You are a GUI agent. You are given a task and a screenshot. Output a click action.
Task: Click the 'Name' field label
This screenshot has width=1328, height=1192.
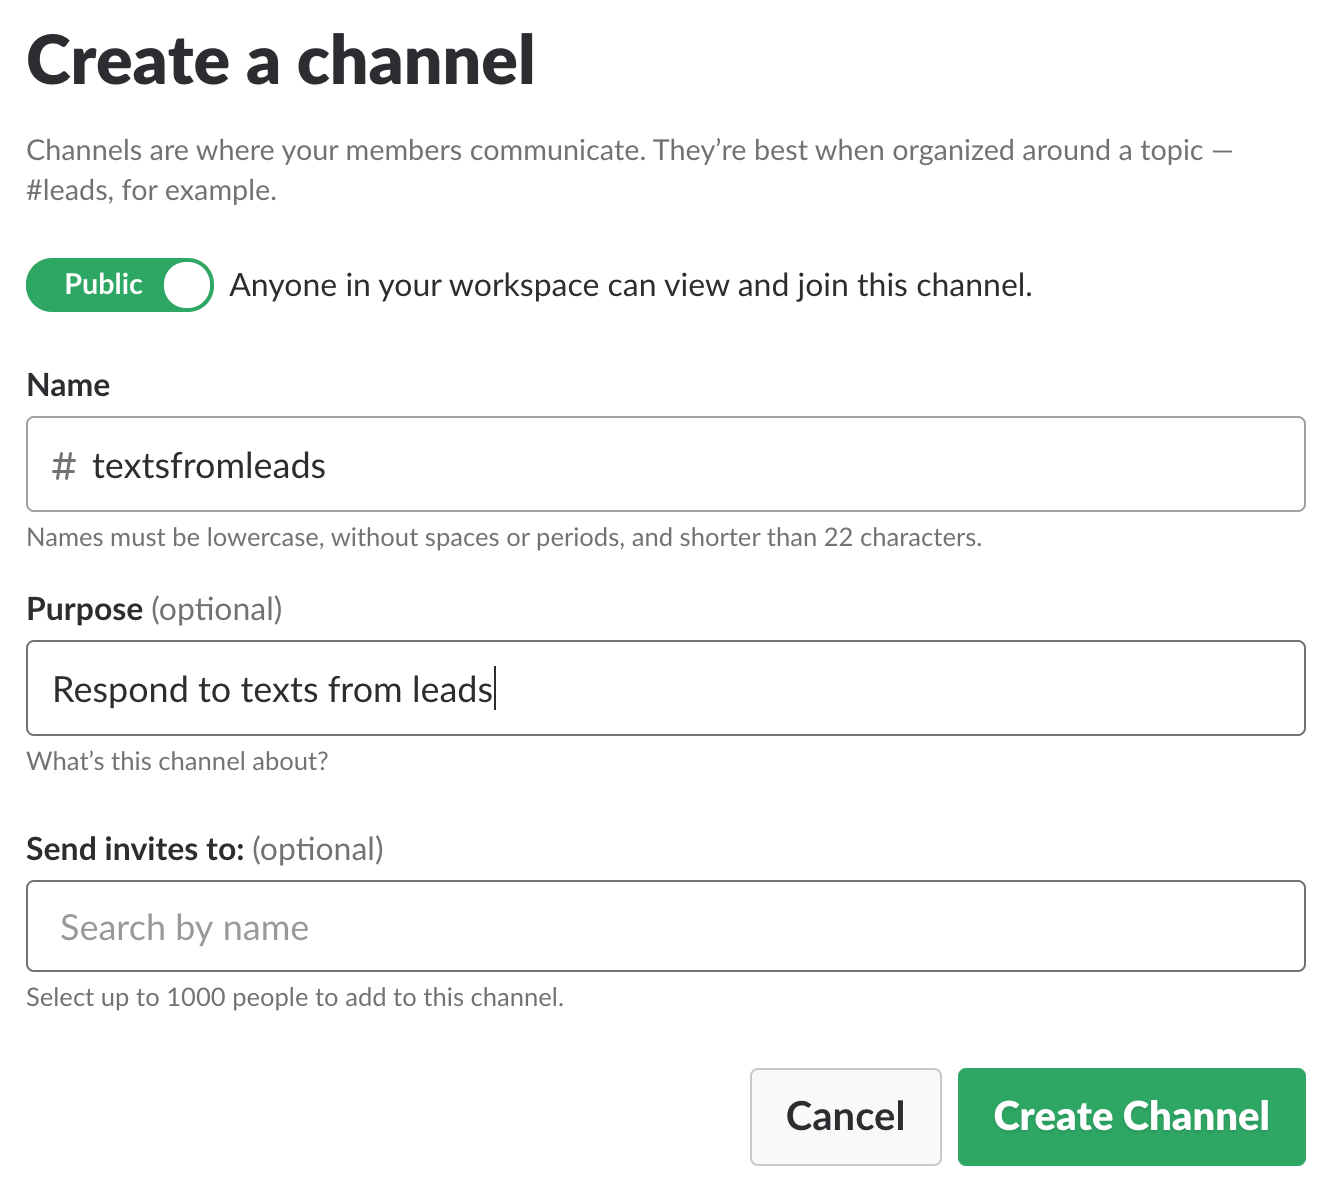click(68, 385)
